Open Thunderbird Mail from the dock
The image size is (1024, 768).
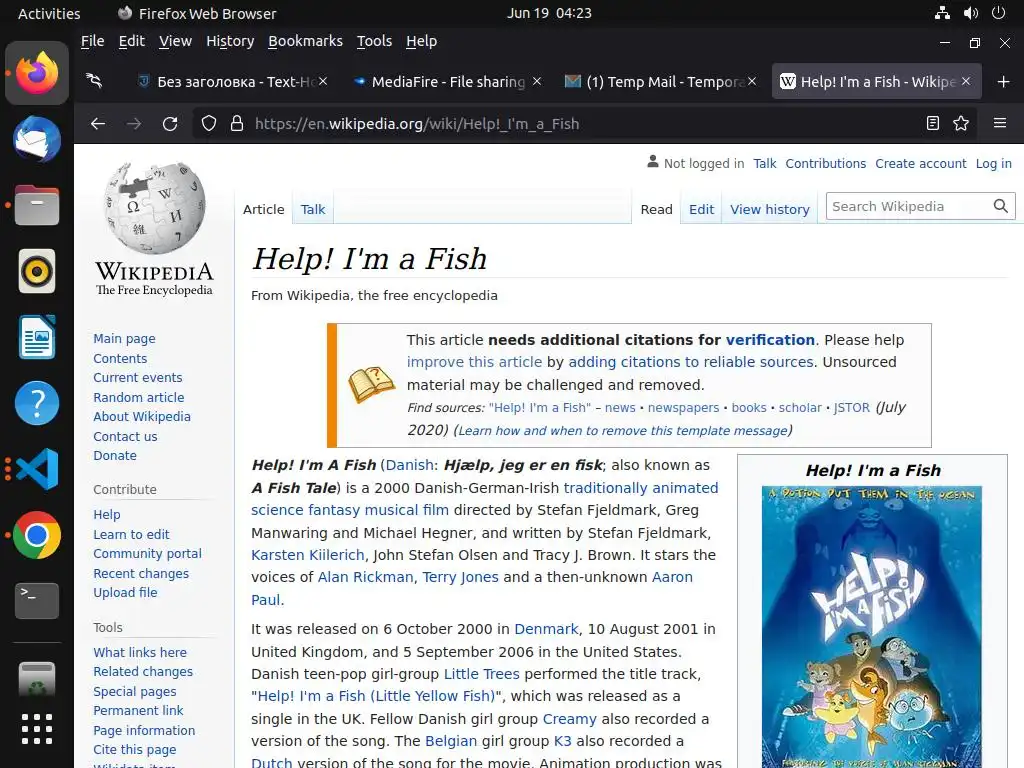pyautogui.click(x=37, y=139)
